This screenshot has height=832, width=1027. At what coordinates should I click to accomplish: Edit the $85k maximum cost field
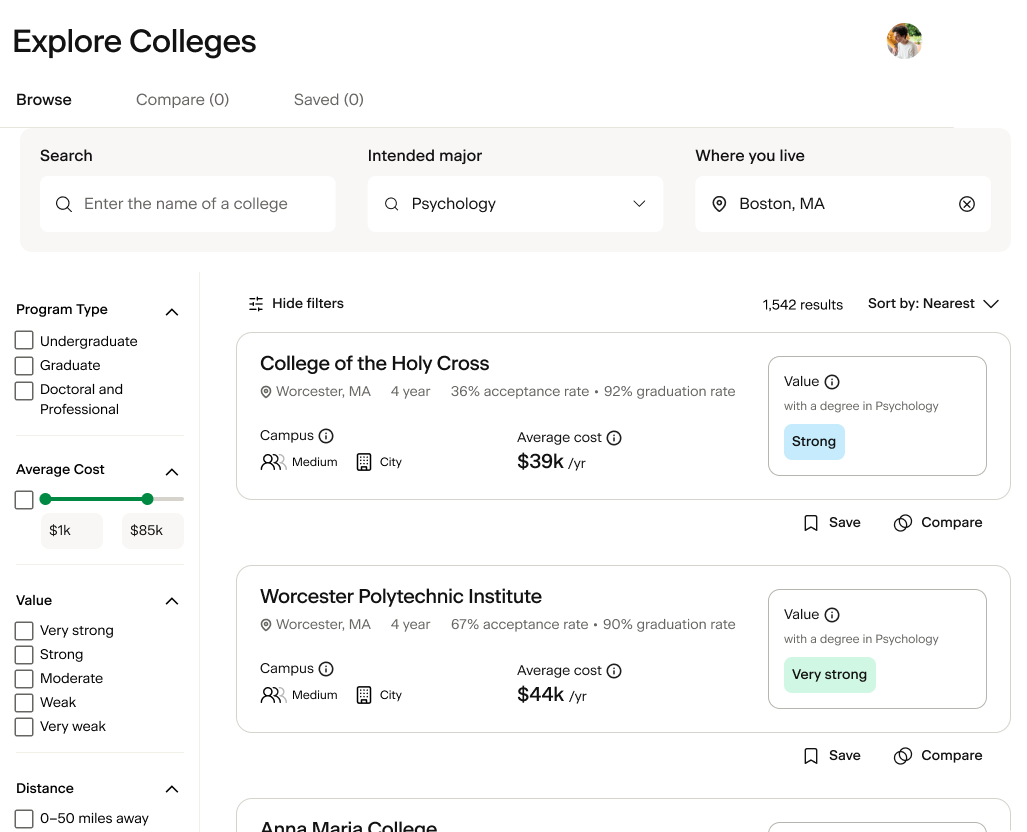coord(153,531)
